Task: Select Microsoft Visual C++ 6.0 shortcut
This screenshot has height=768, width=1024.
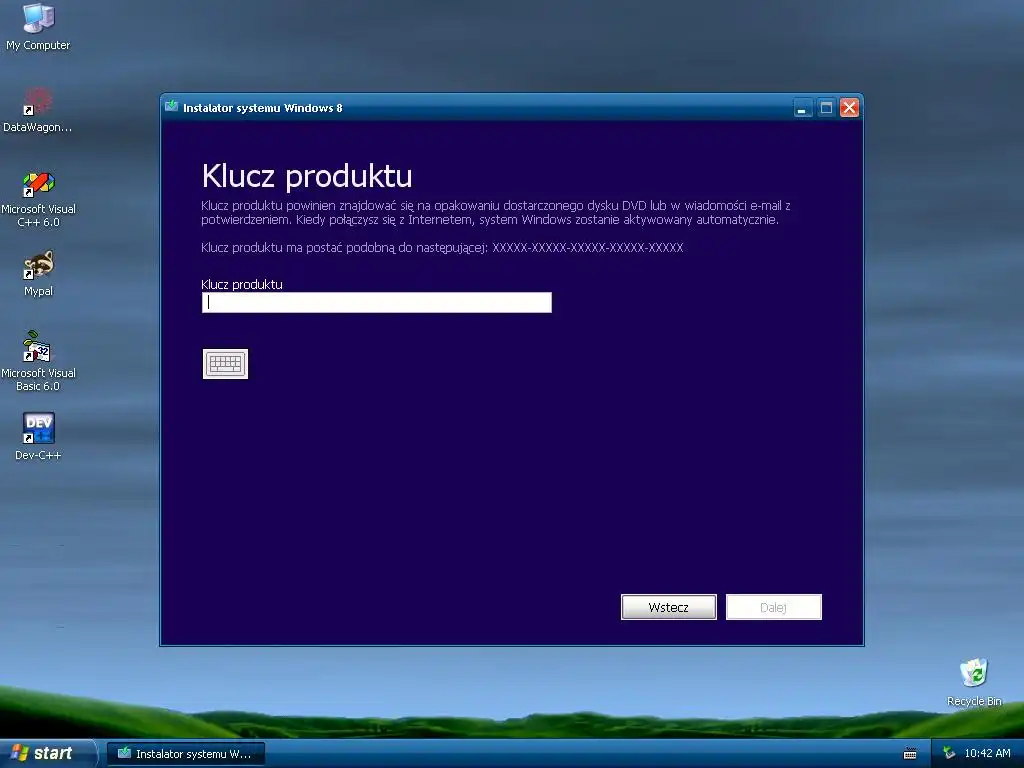Action: 38,199
